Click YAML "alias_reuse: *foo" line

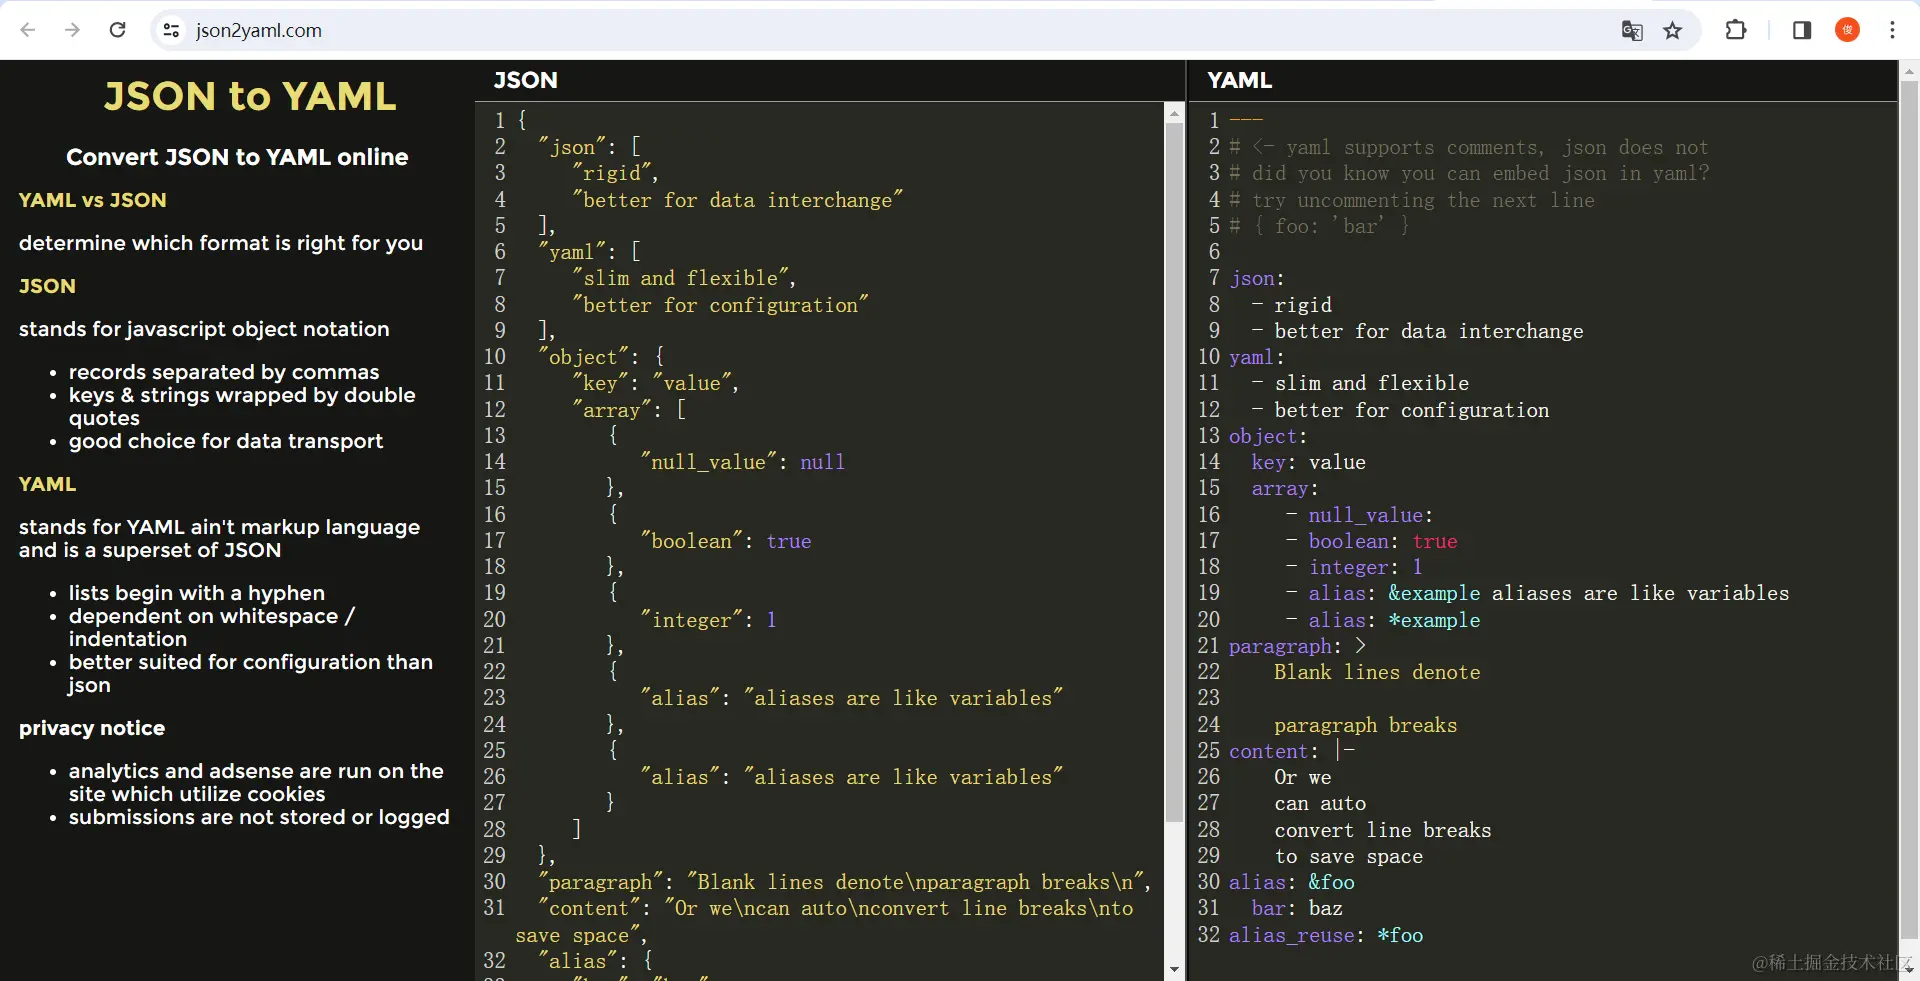[1326, 935]
